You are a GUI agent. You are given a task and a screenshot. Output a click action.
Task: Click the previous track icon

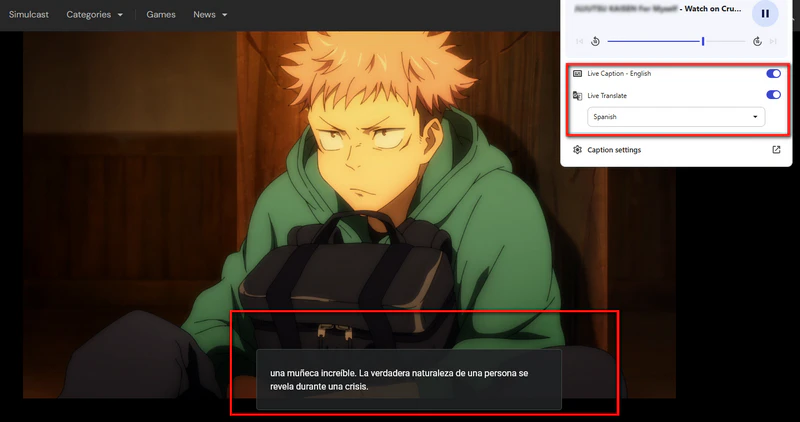[579, 41]
